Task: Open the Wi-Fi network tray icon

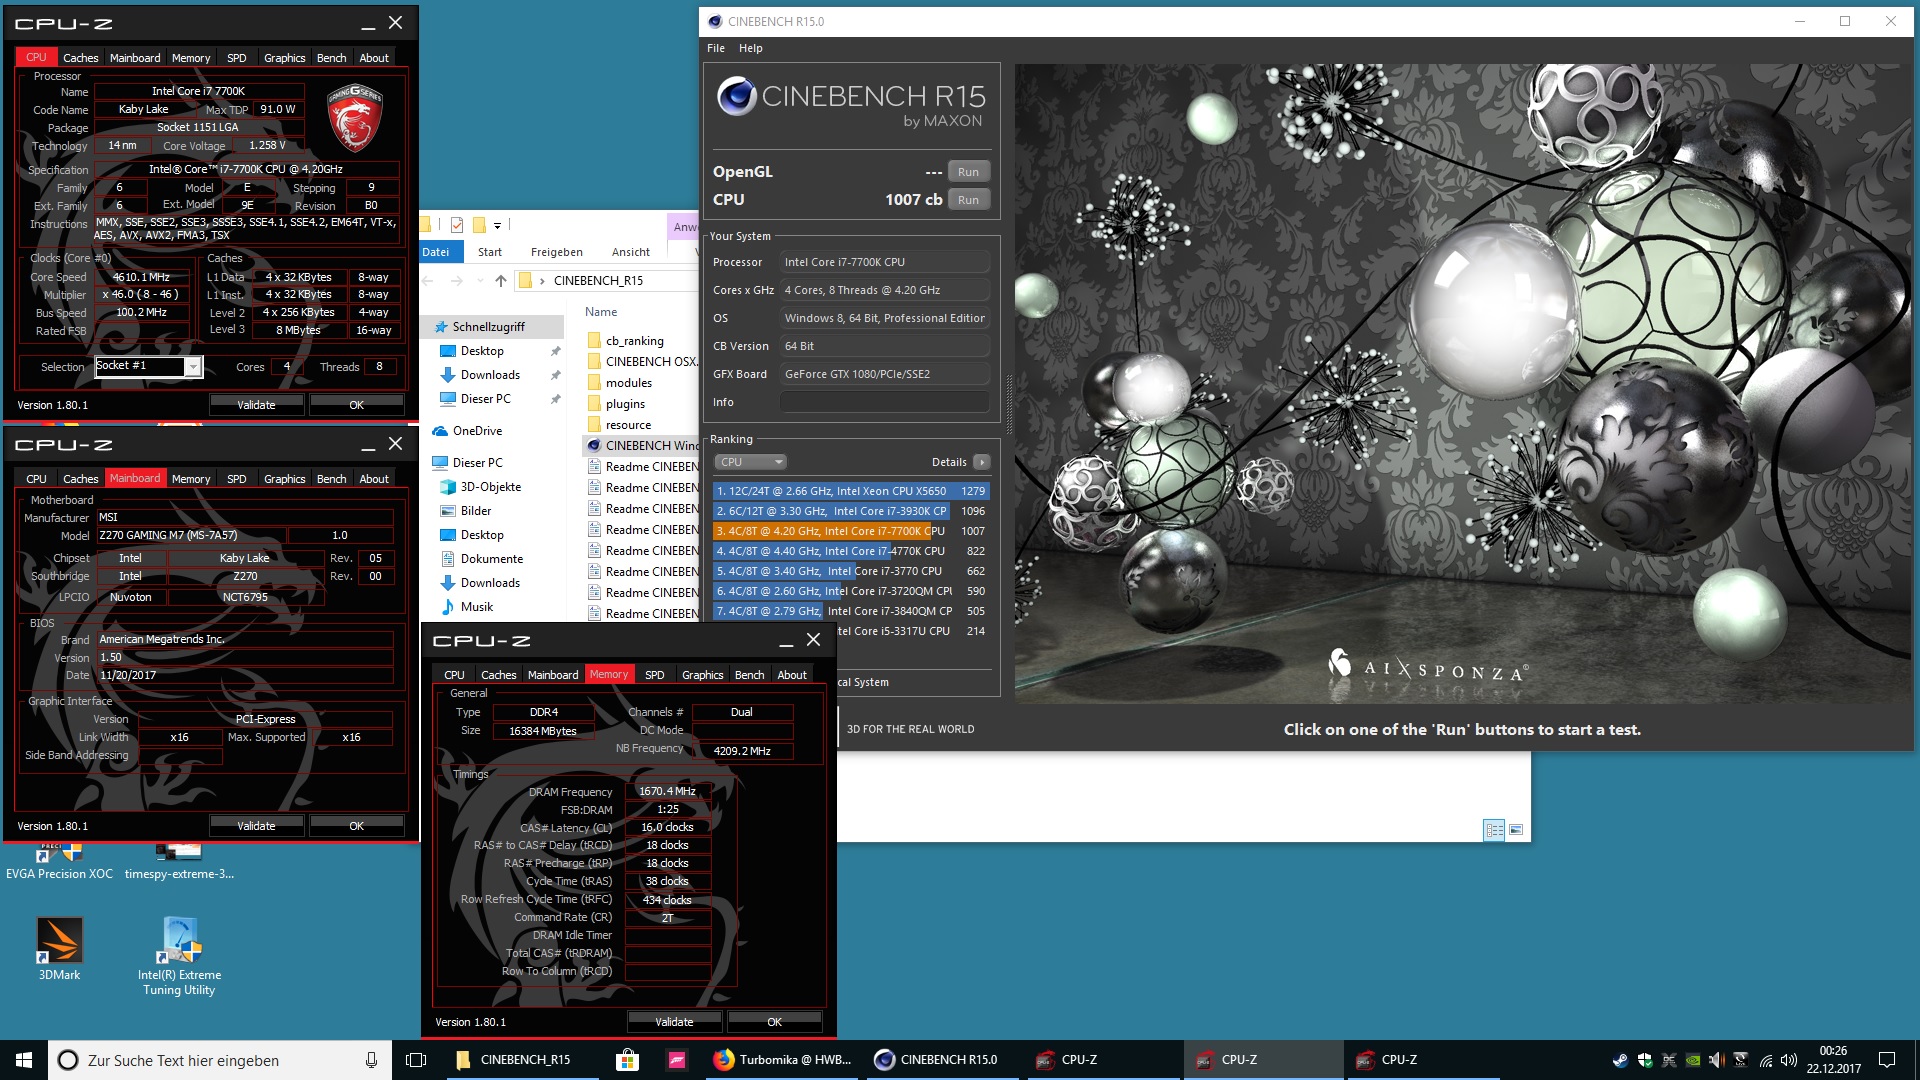Action: [1766, 1060]
